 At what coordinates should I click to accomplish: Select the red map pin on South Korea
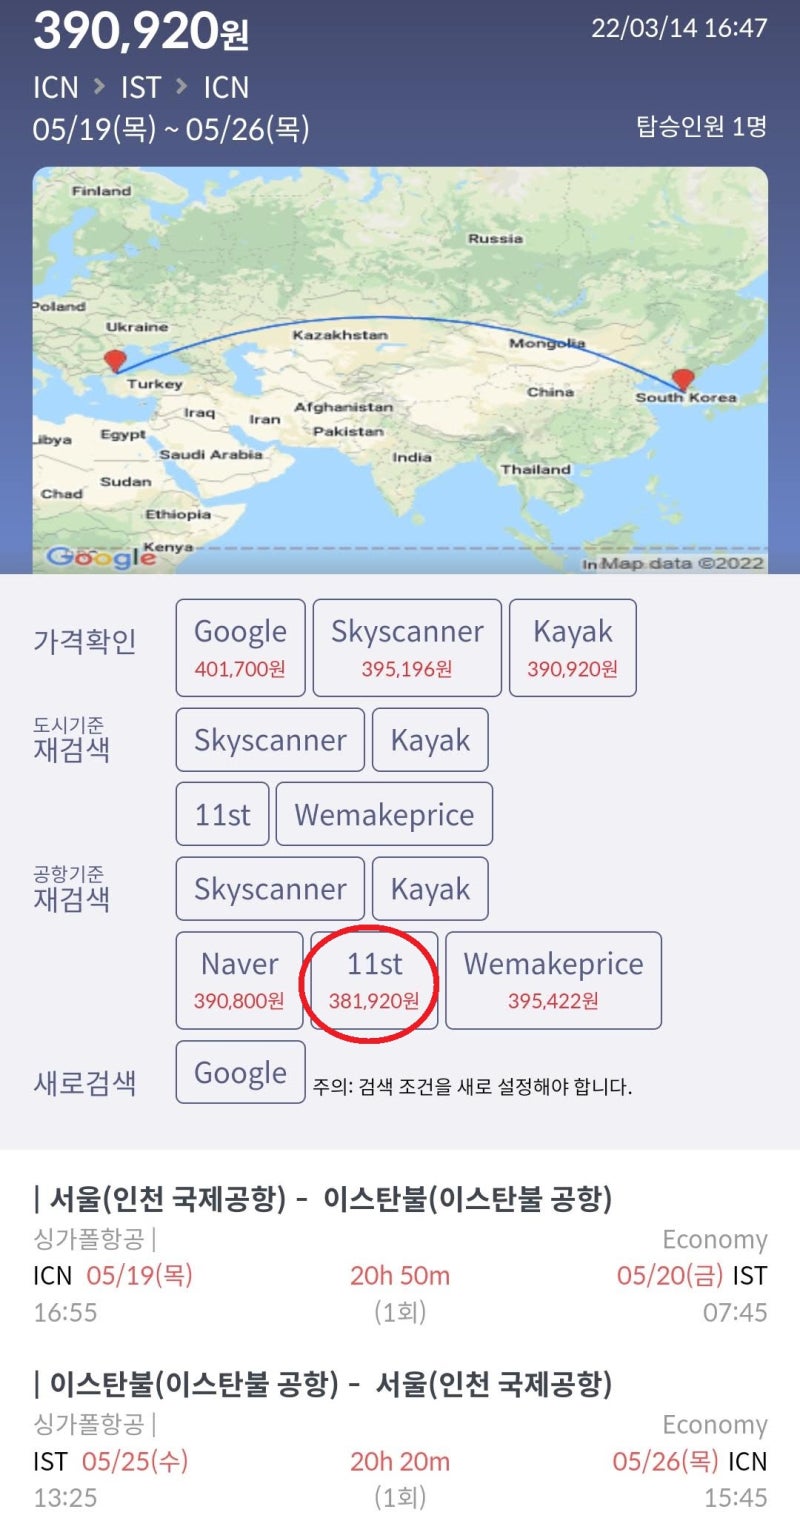click(685, 378)
